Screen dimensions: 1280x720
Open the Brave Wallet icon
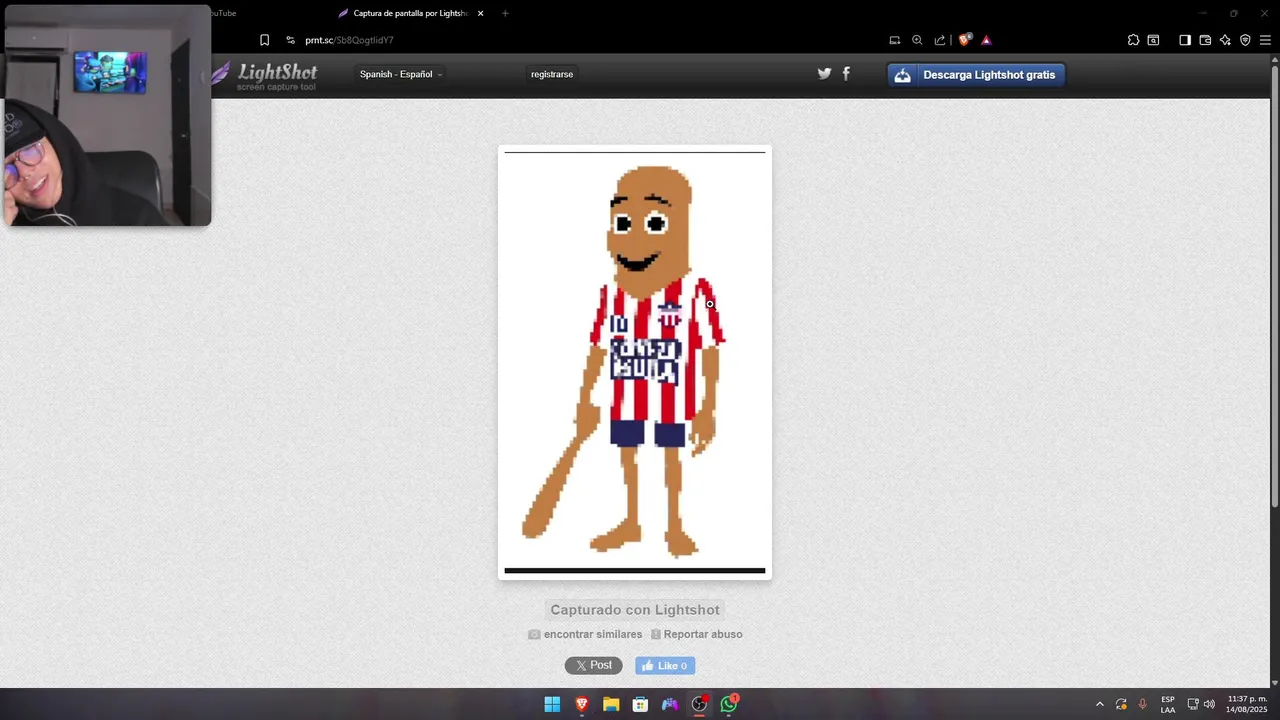[x=1205, y=40]
